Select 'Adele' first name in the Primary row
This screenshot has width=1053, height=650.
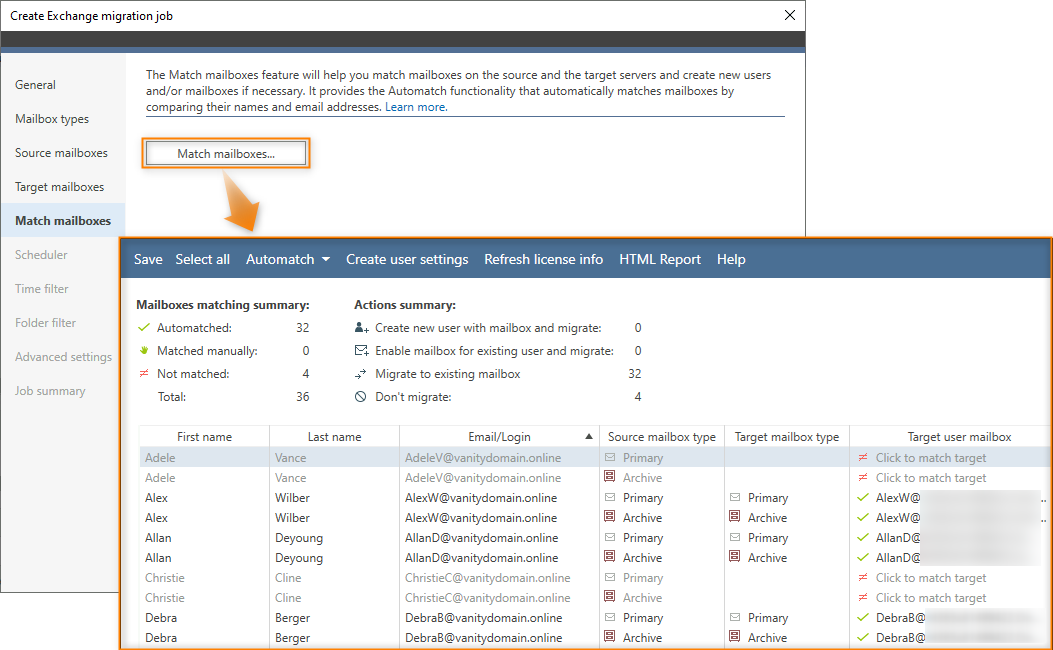click(x=160, y=458)
